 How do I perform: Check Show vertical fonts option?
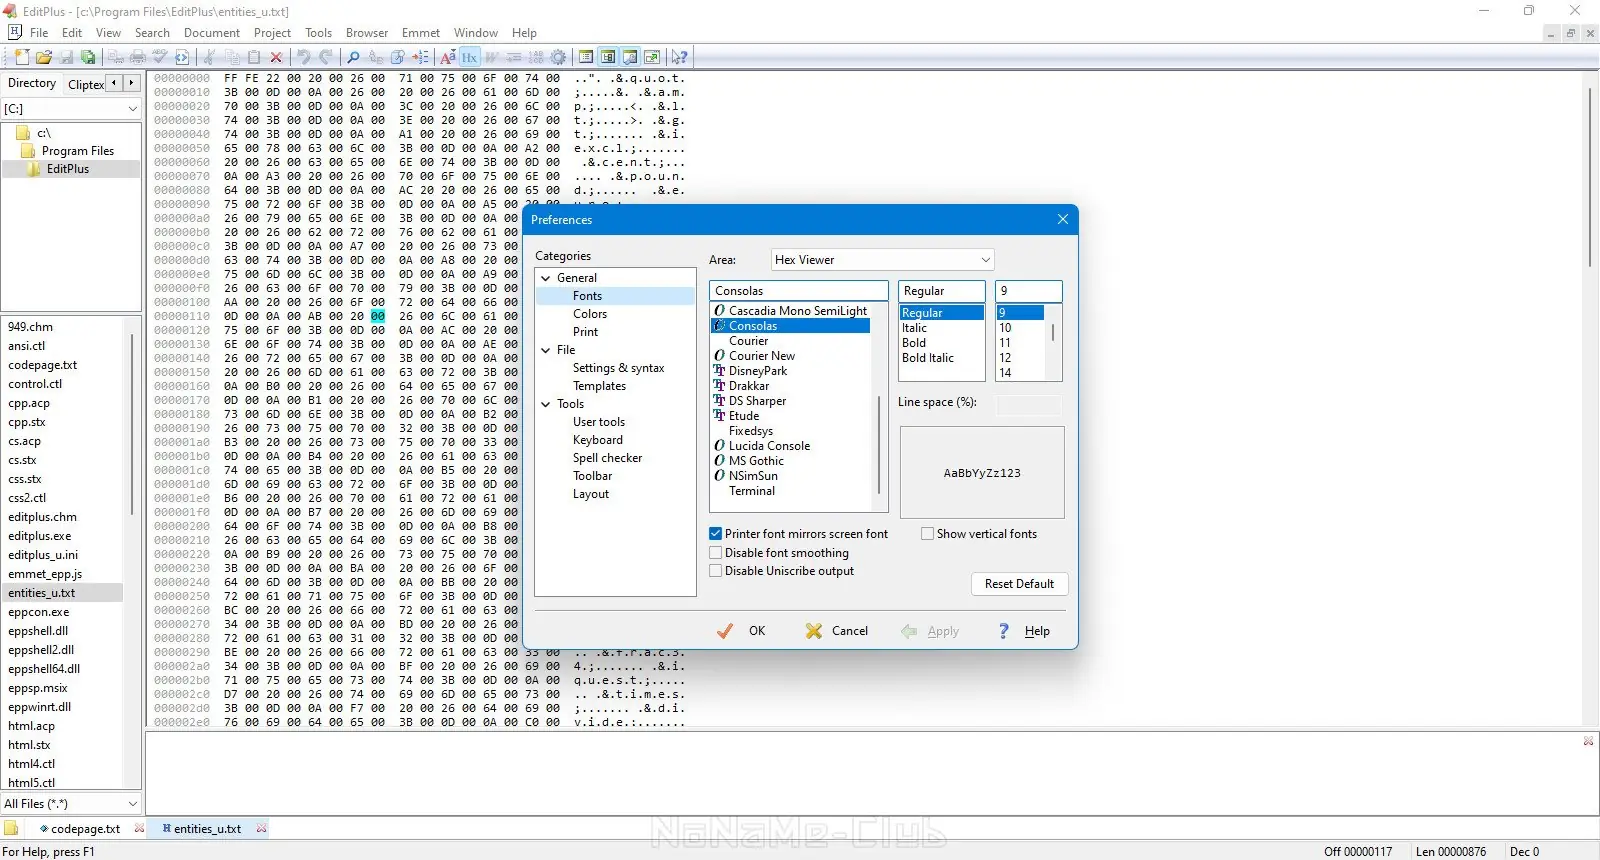click(x=927, y=534)
